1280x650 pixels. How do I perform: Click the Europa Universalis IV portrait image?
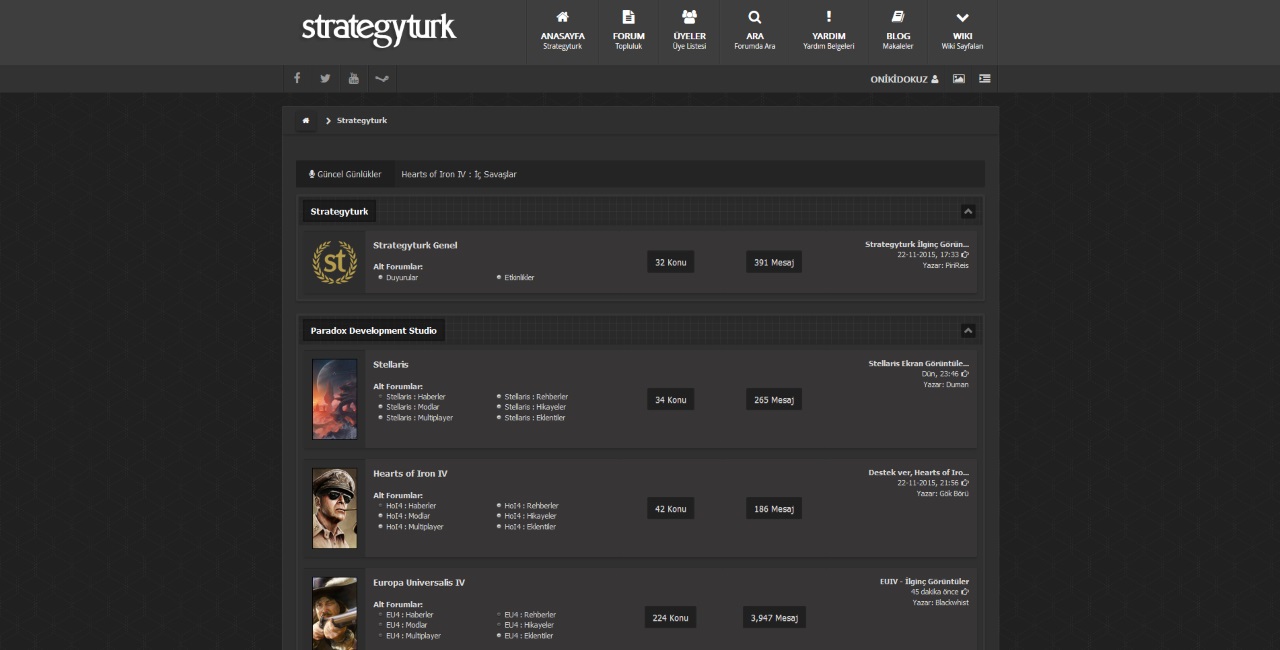click(x=334, y=613)
